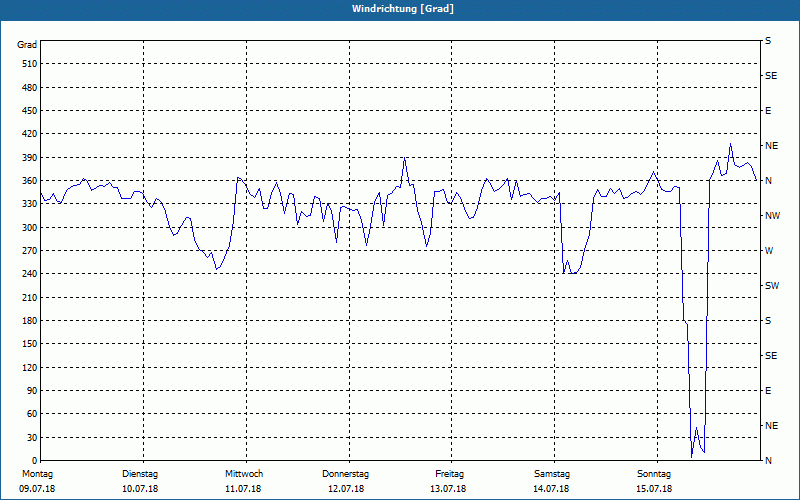The image size is (800, 500).
Task: Click the date 12.07.18
Action: [x=346, y=489]
